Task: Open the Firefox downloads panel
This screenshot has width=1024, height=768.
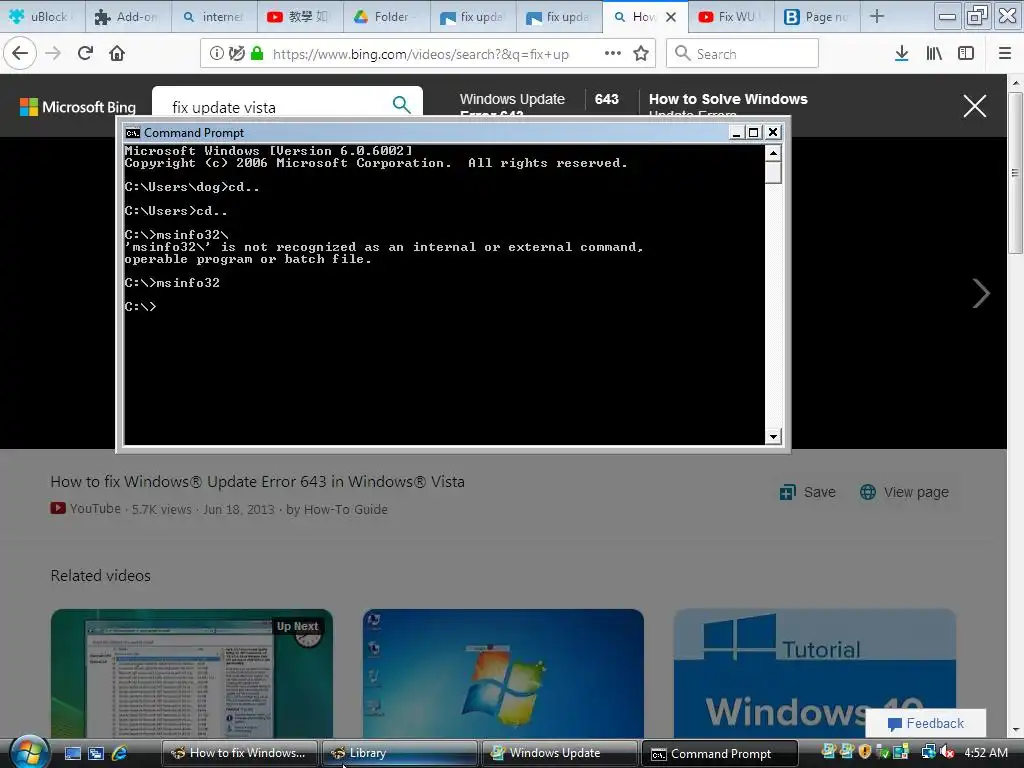Action: [x=901, y=54]
